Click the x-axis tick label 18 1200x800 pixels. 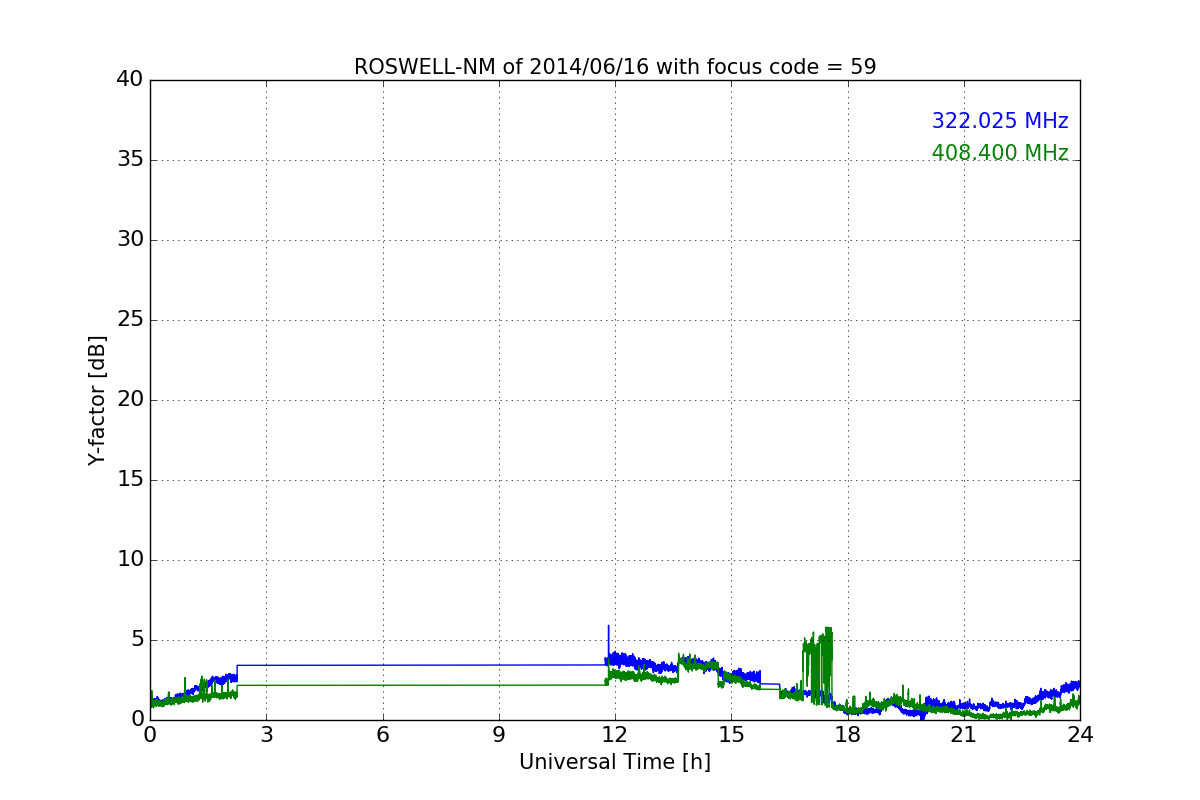(x=848, y=735)
